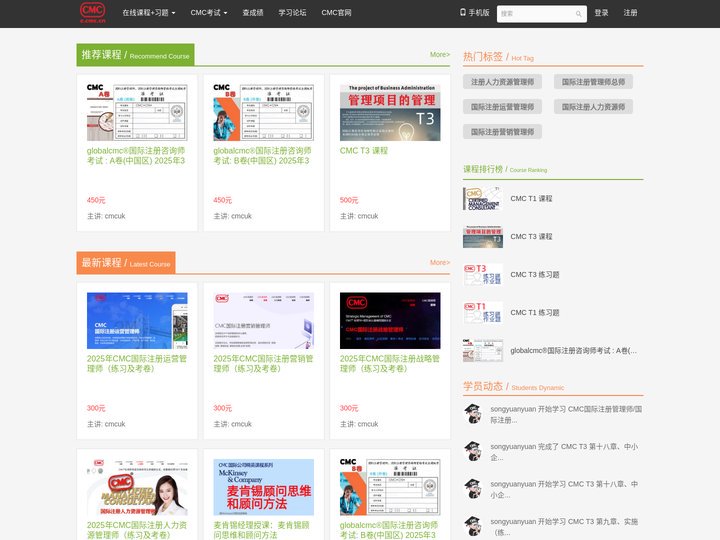Click More> link for recommended courses

coord(439,54)
